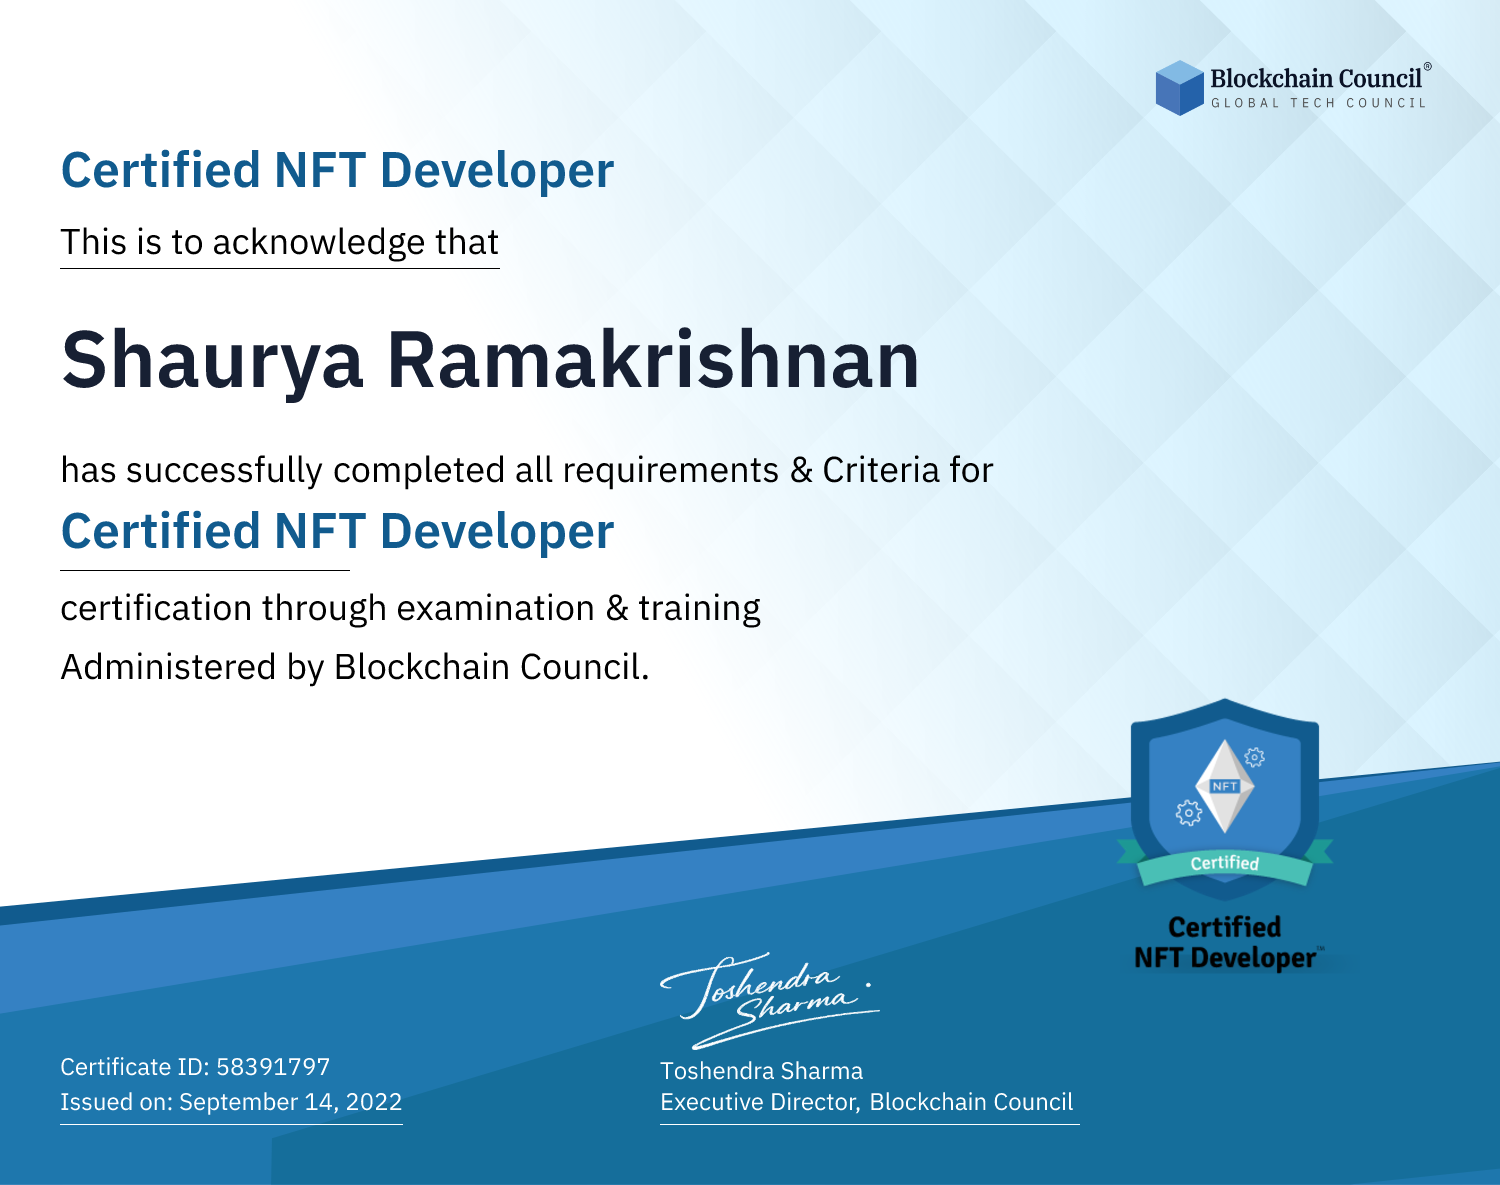Select the printed name "Toshendra Sharma"
Image resolution: width=1500 pixels, height=1185 pixels.
click(761, 1071)
